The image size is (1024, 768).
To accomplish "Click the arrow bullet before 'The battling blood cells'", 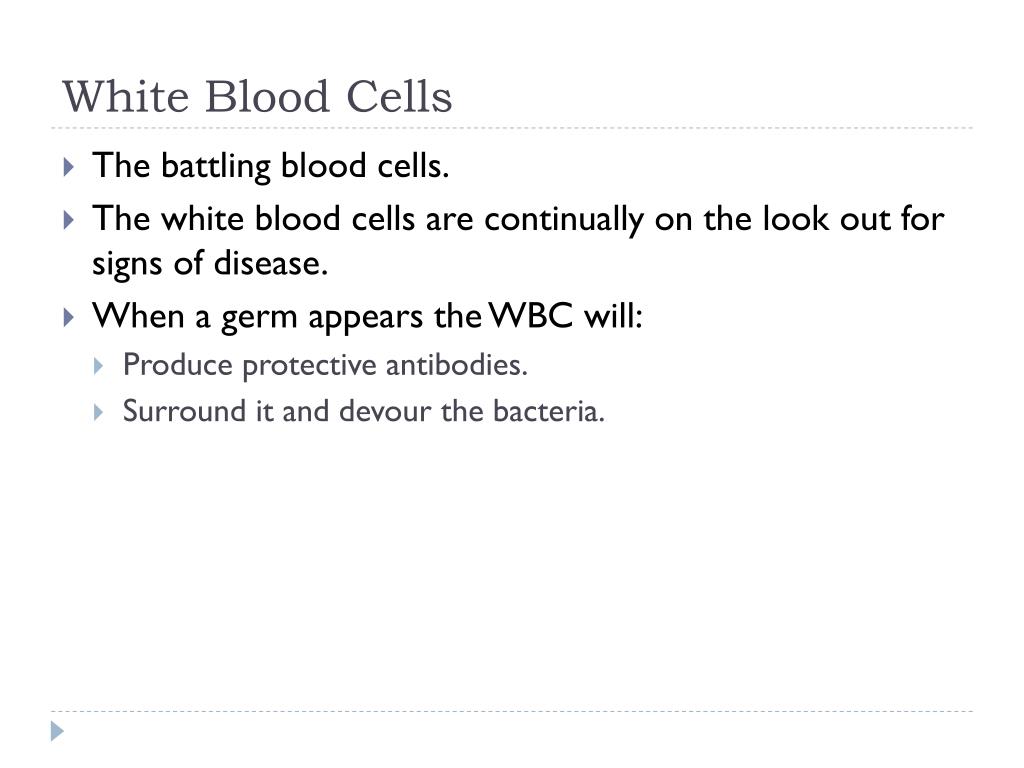I will (x=69, y=167).
